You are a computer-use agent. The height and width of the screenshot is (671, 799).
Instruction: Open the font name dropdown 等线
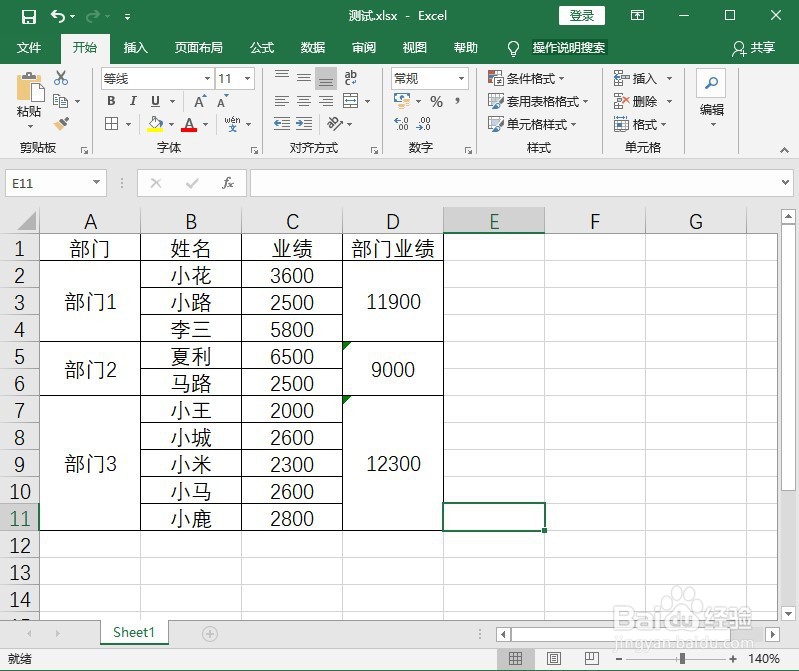pos(207,78)
